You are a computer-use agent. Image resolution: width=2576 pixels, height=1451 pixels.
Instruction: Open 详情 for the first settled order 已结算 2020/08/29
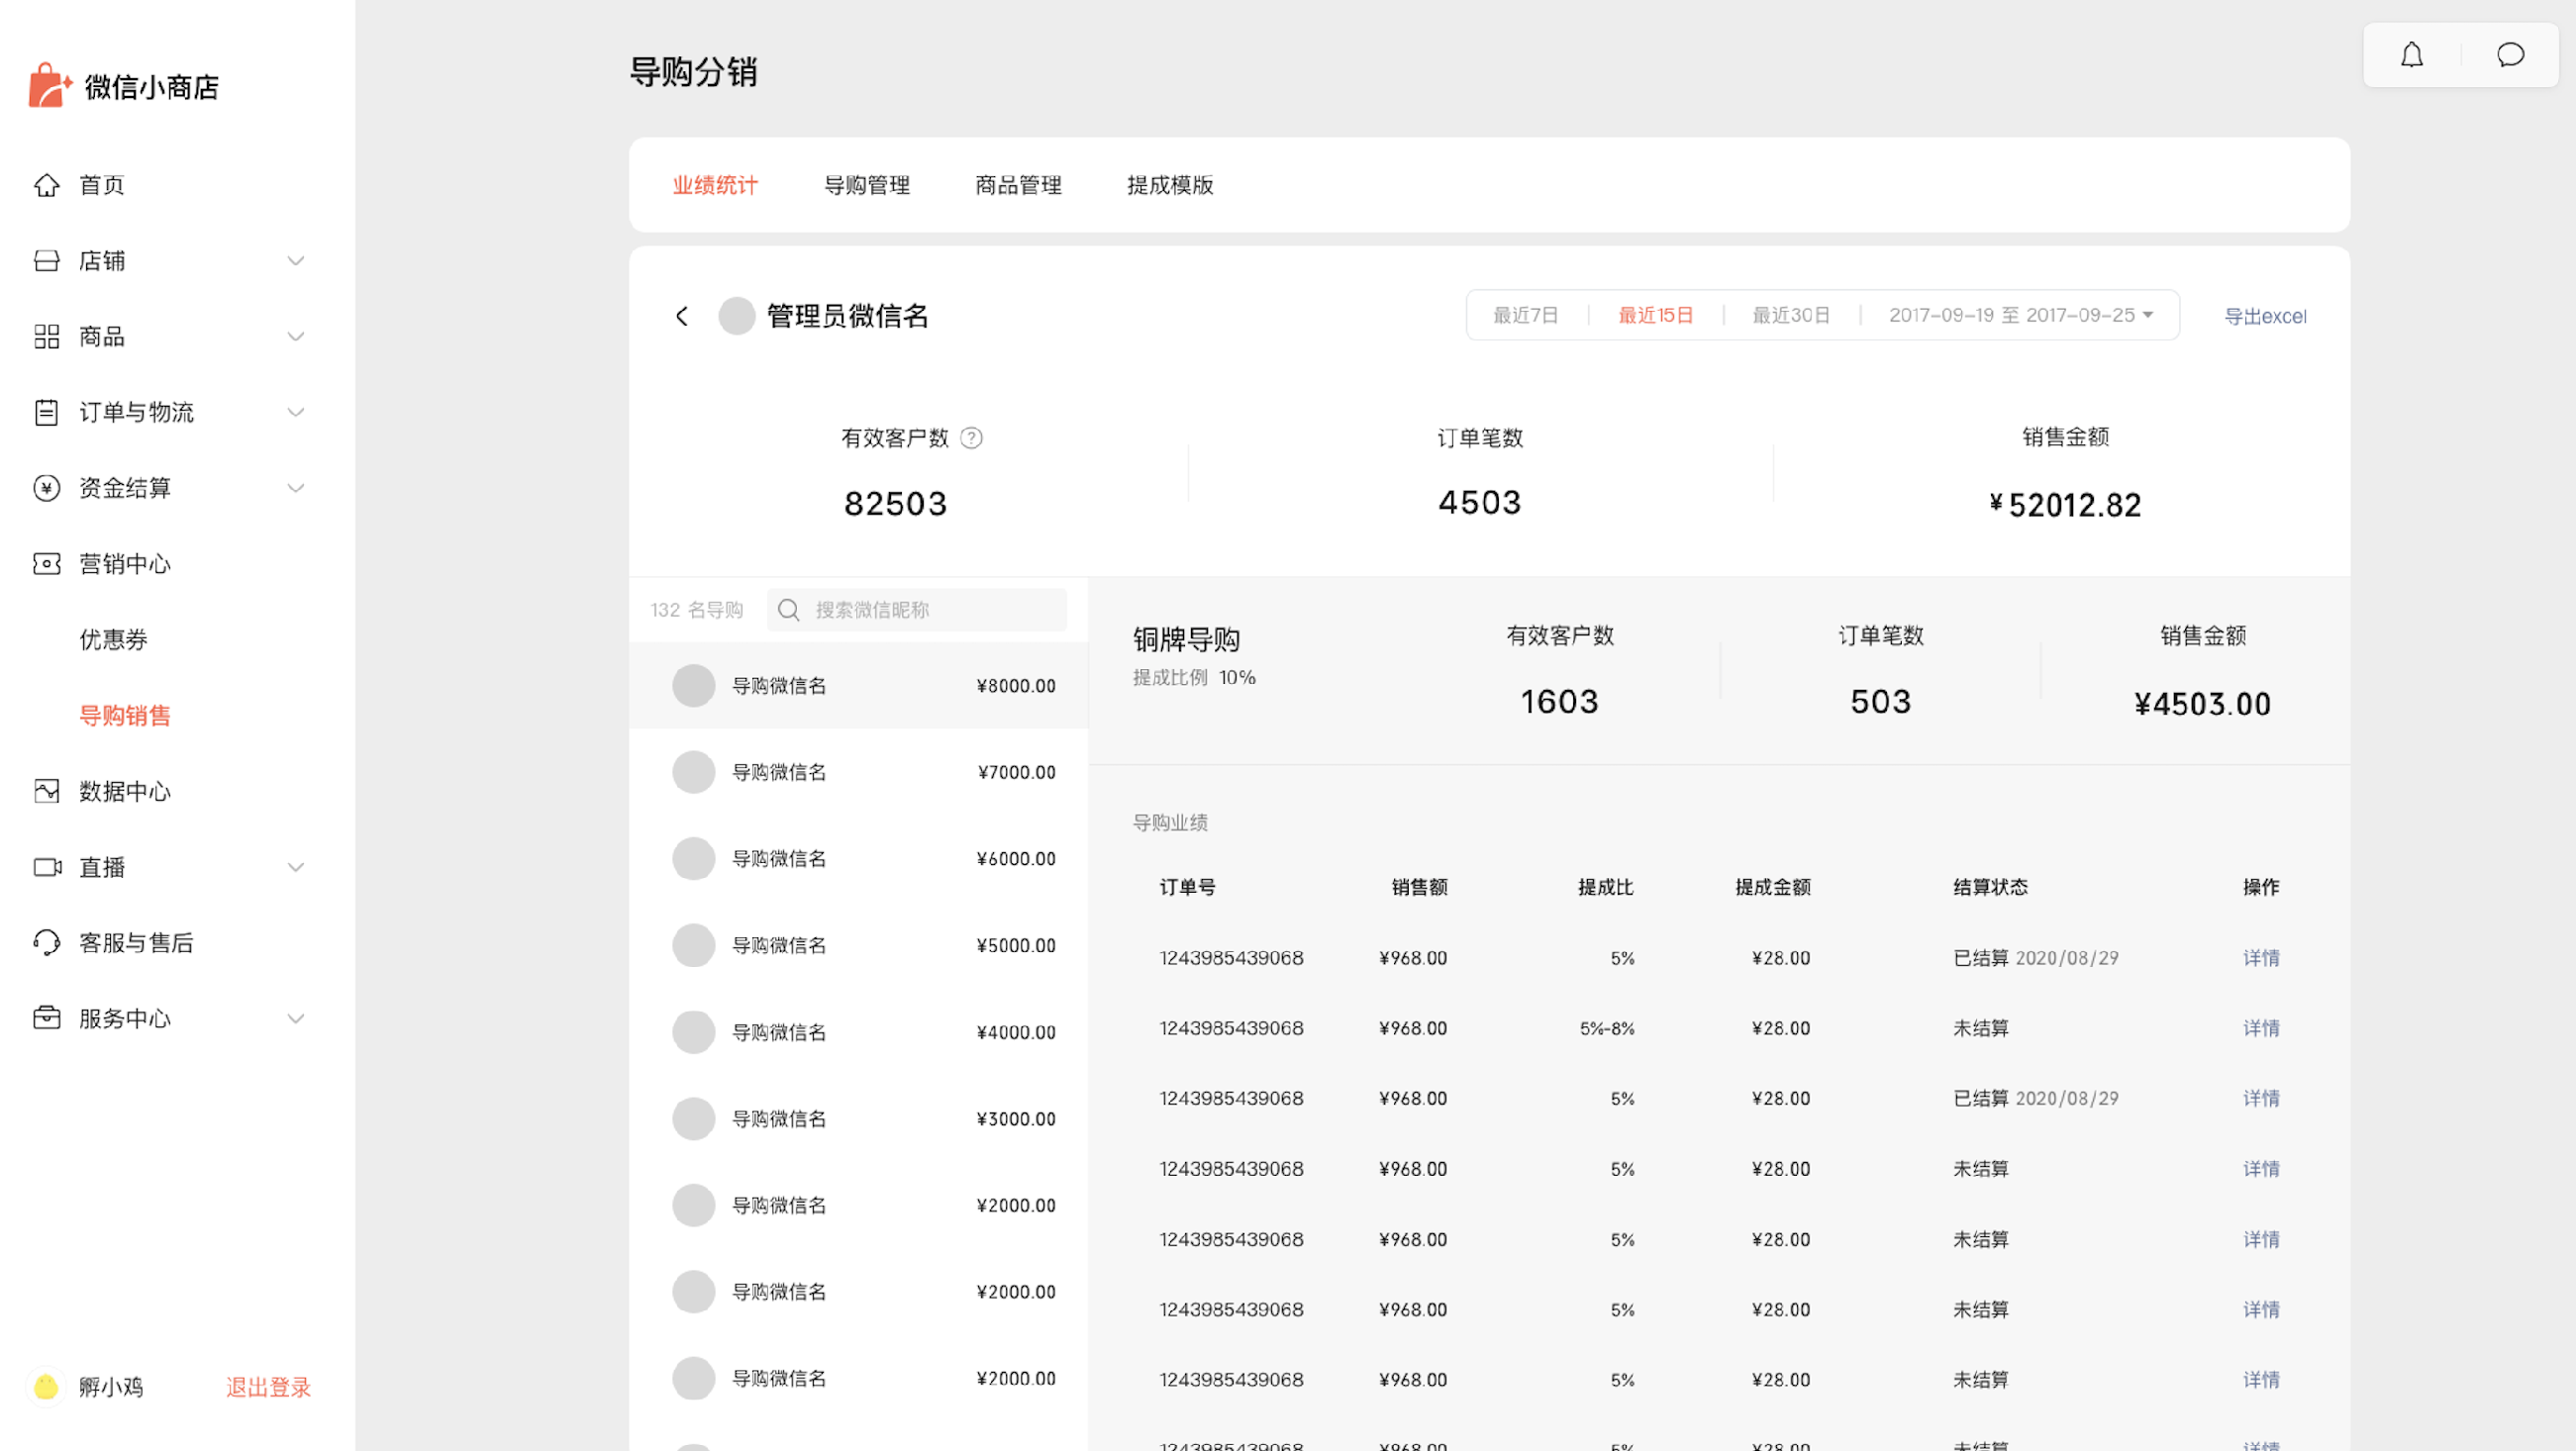coord(2261,958)
